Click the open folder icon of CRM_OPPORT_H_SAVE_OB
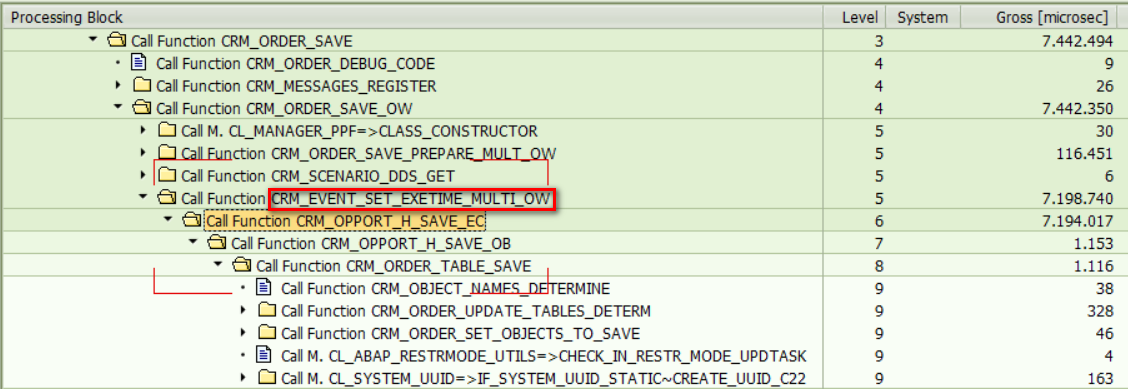Viewport: 1128px width, 389px height. point(217,243)
